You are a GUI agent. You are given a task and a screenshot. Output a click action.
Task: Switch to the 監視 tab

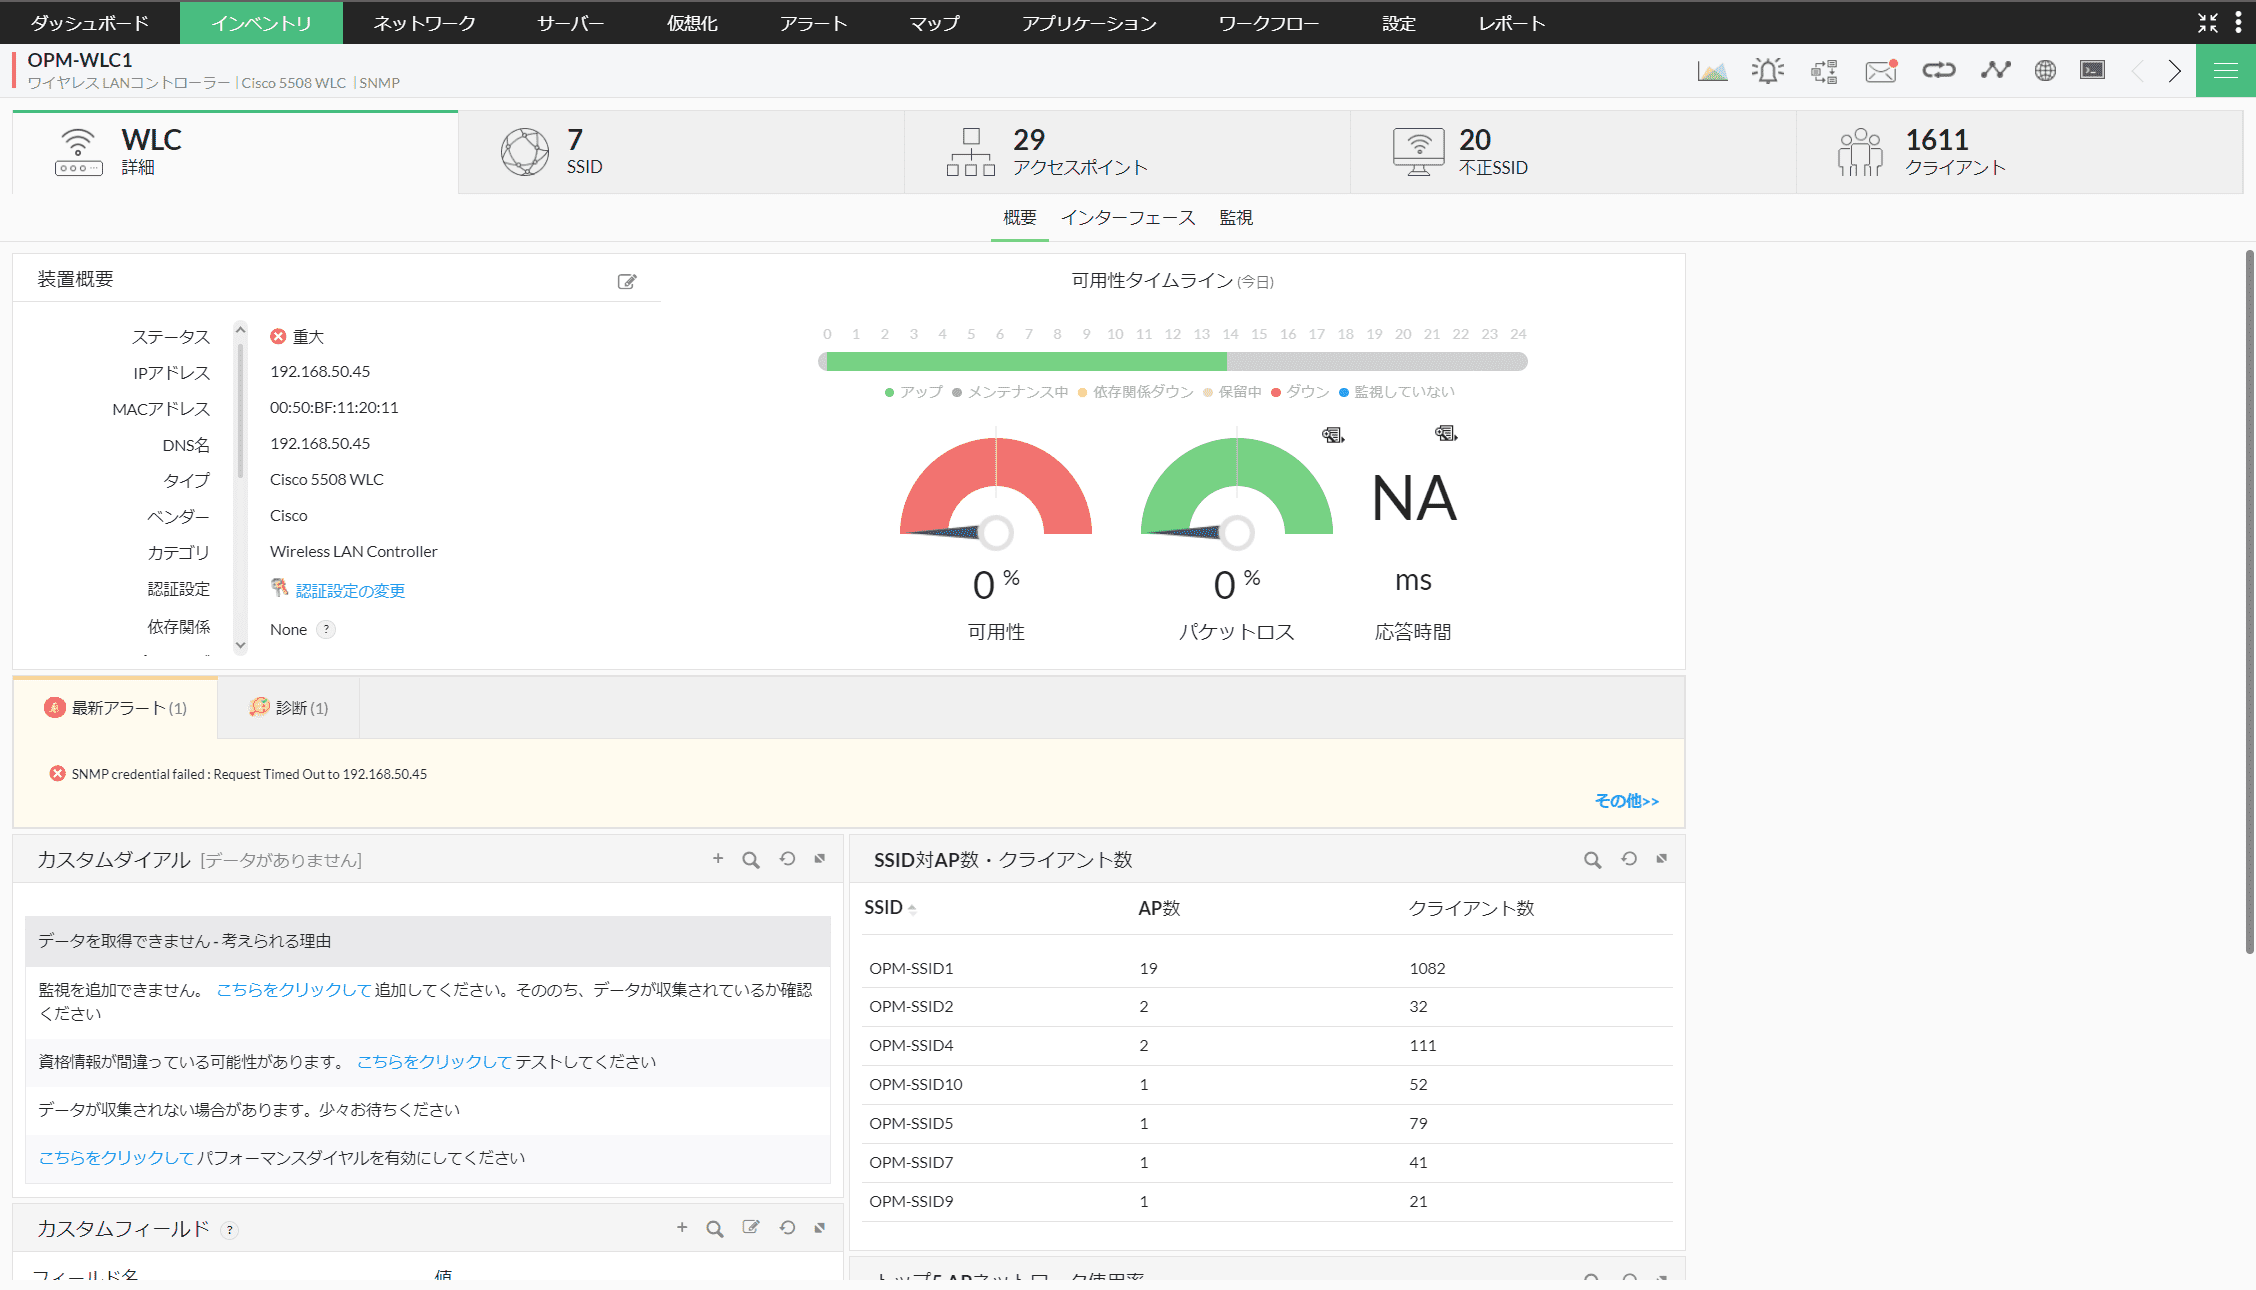[x=1236, y=217]
